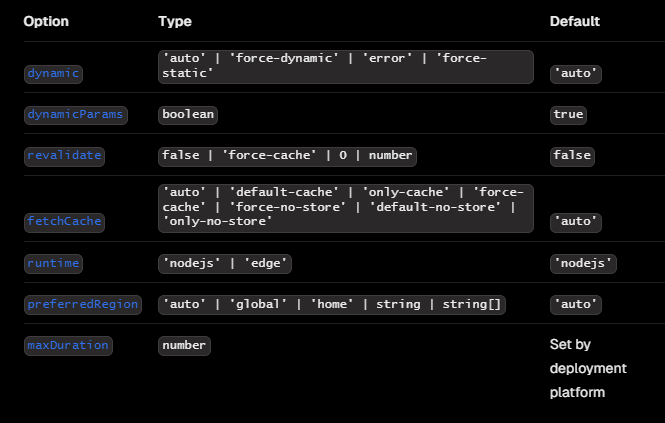Click the 'nodejs' | 'edge' type code
Viewport: 665px width, 423px height.
point(225,263)
